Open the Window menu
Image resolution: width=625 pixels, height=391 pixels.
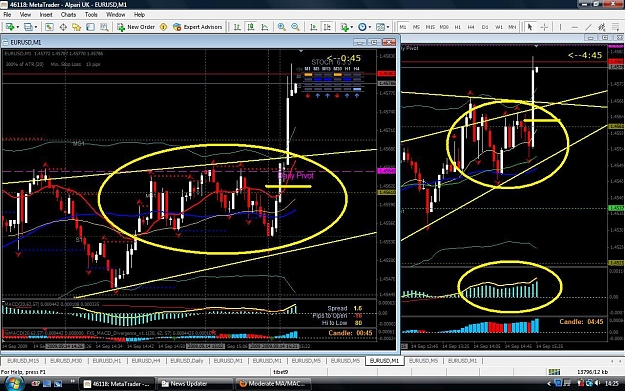click(x=116, y=15)
